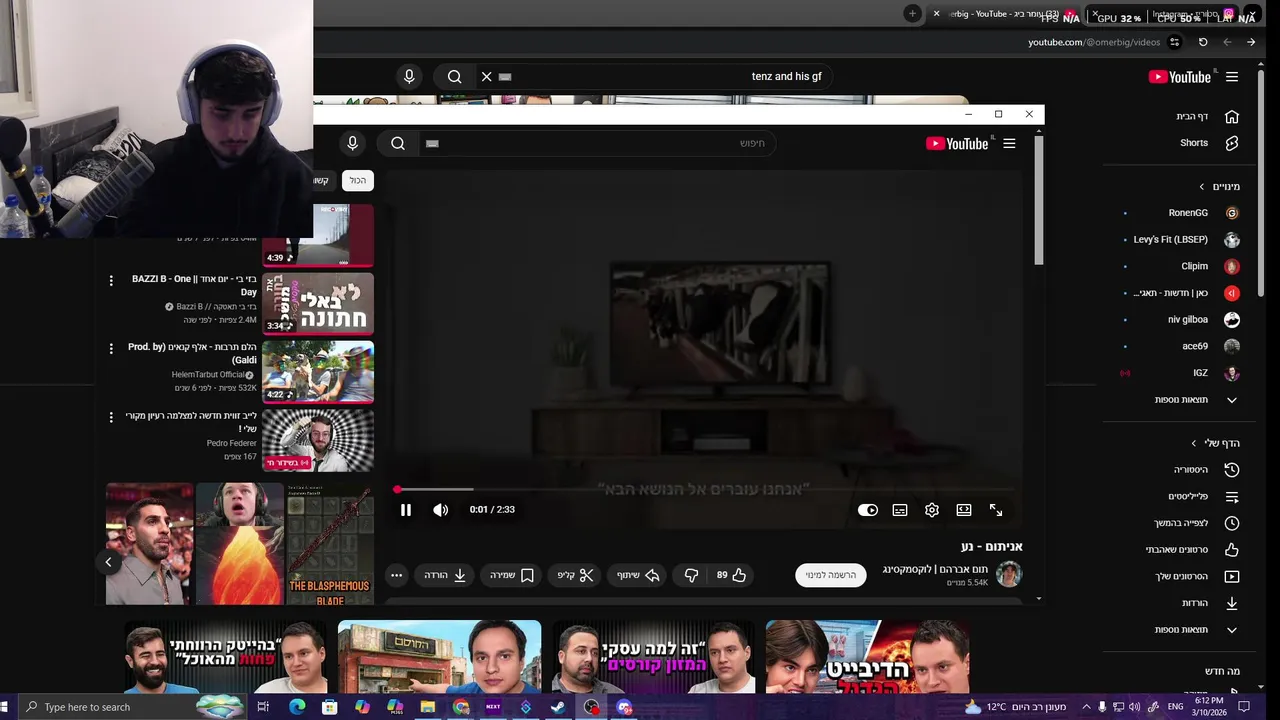
Task: Mute the video with the volume icon
Action: 440,510
